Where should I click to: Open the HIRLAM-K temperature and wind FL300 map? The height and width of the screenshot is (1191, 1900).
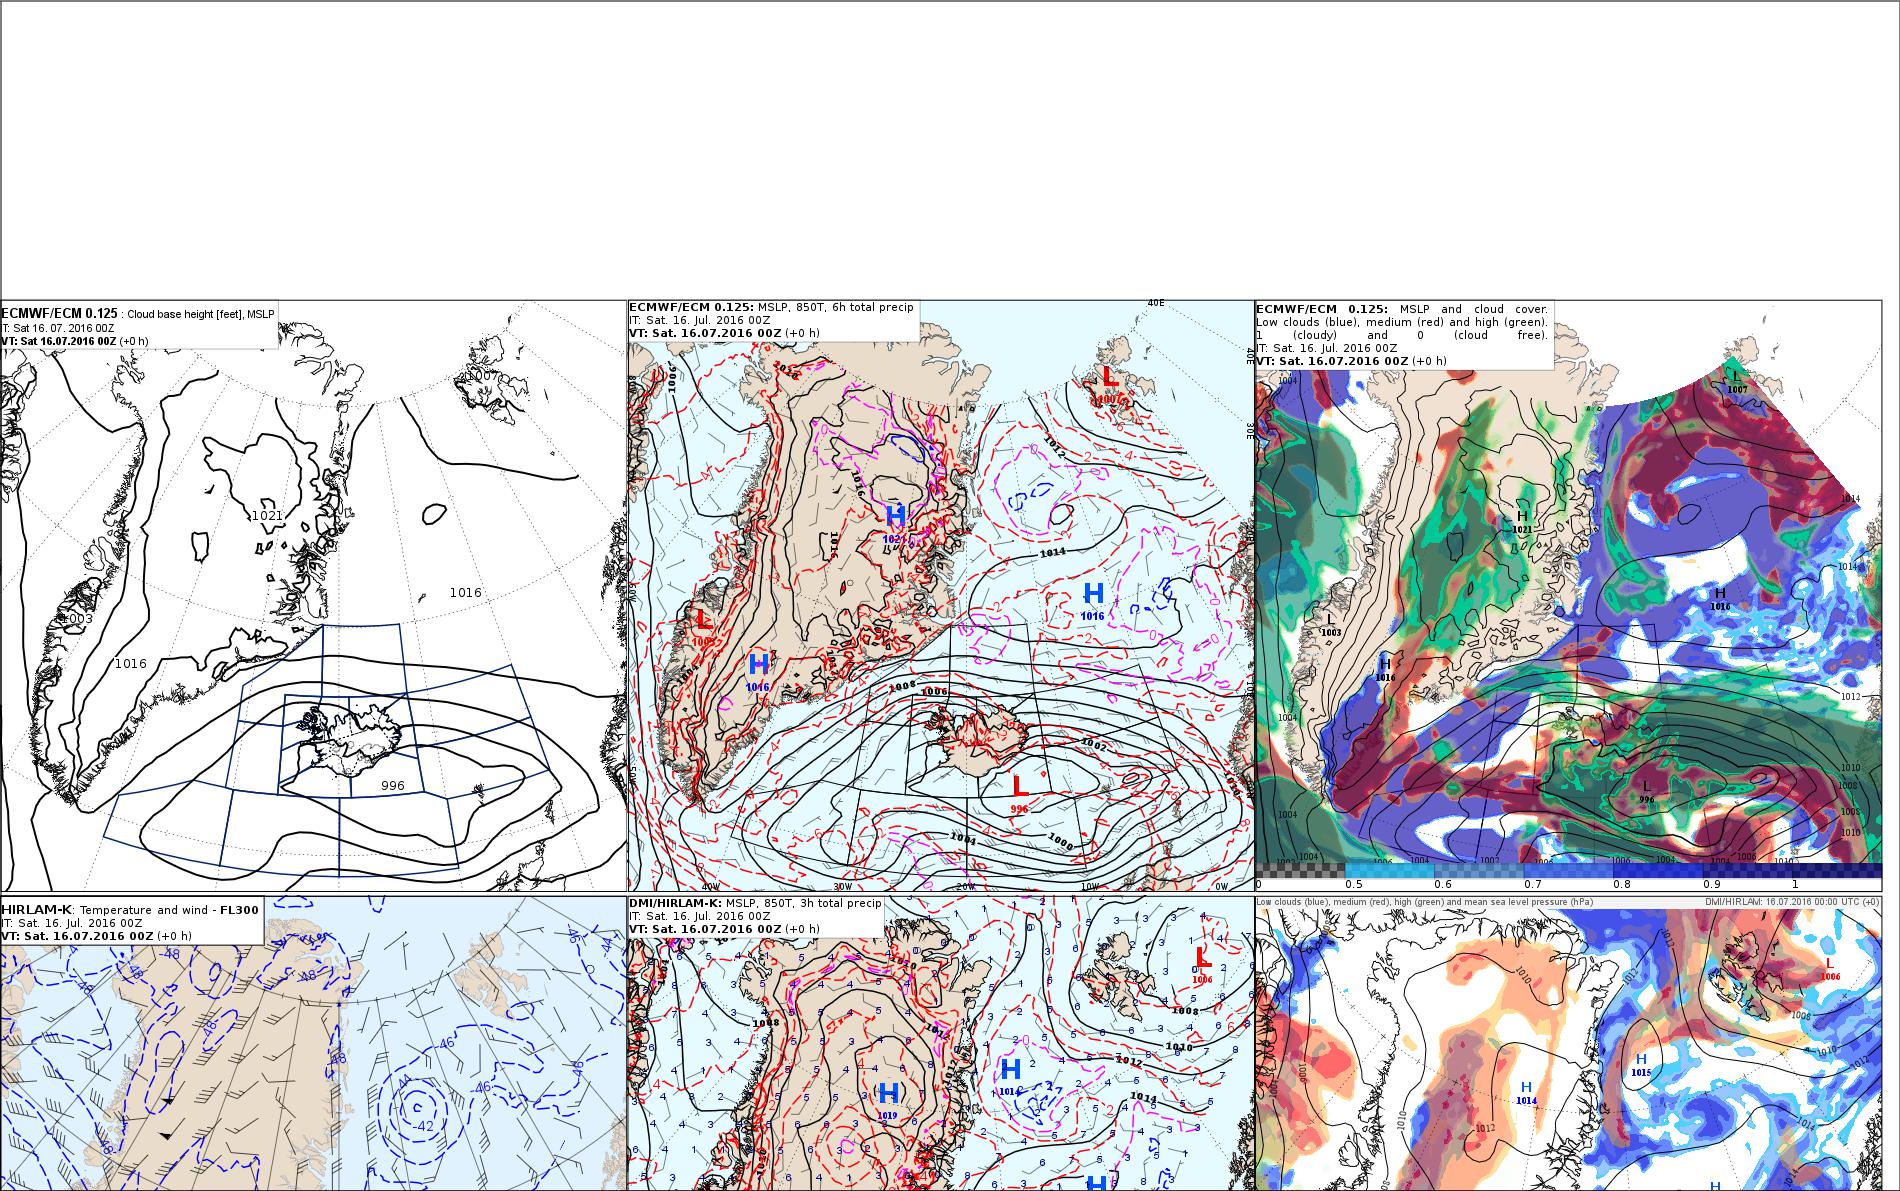pyautogui.click(x=313, y=1043)
